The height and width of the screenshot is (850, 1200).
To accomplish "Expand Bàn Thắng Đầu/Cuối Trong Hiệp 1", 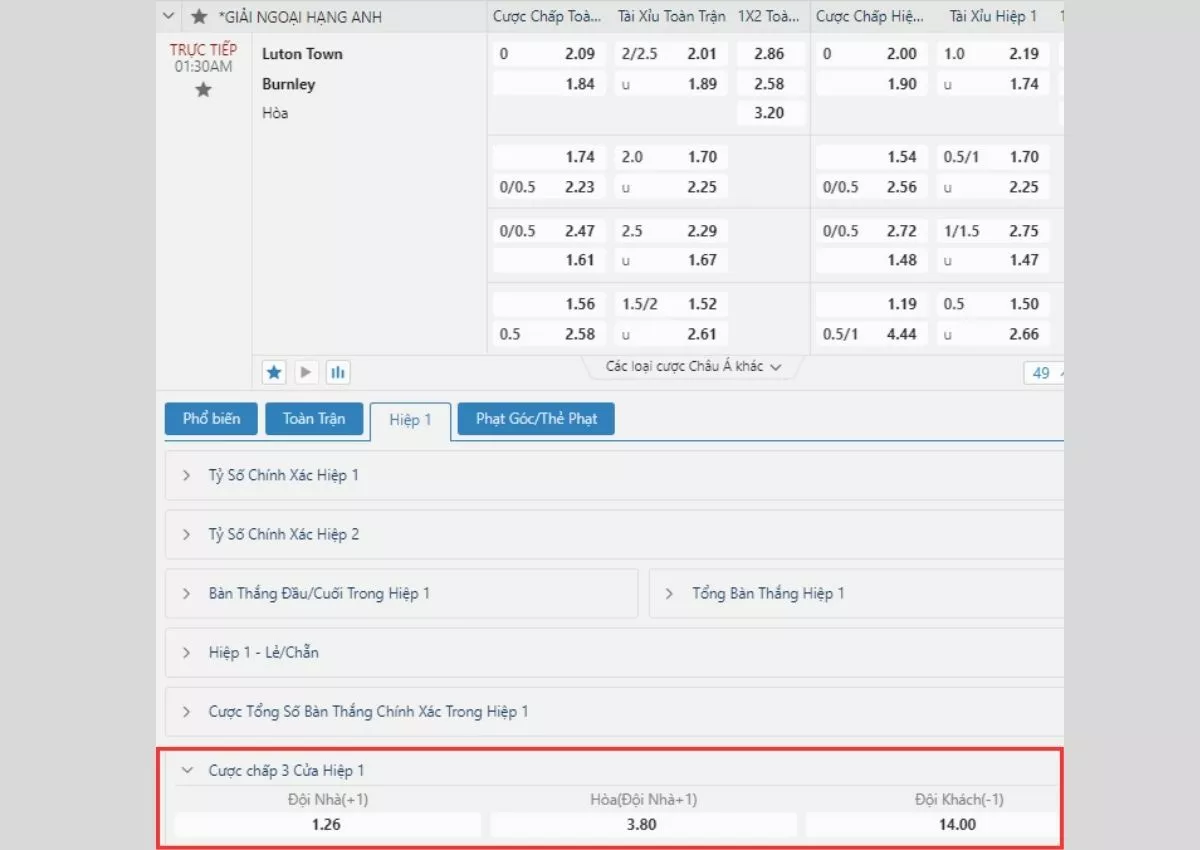I will click(x=401, y=594).
